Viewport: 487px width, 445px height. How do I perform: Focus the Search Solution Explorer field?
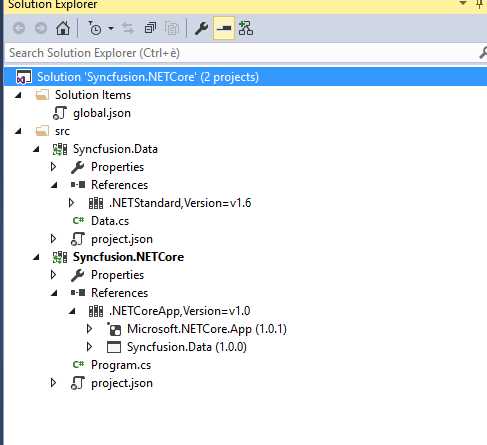pyautogui.click(x=242, y=53)
